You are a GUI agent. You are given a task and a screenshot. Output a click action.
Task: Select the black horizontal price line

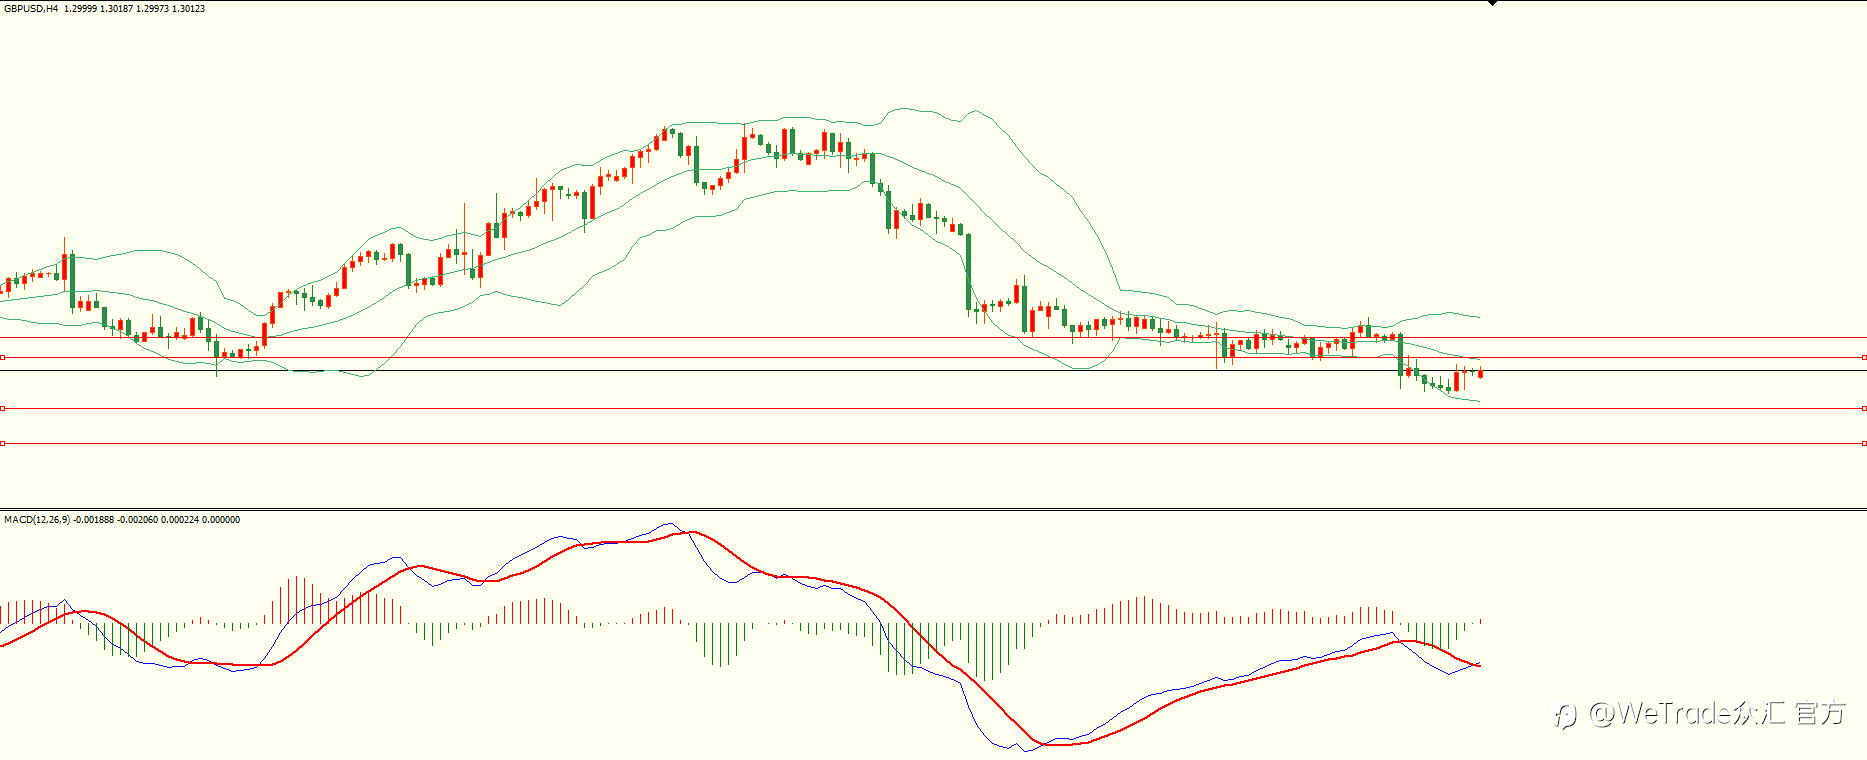point(933,371)
